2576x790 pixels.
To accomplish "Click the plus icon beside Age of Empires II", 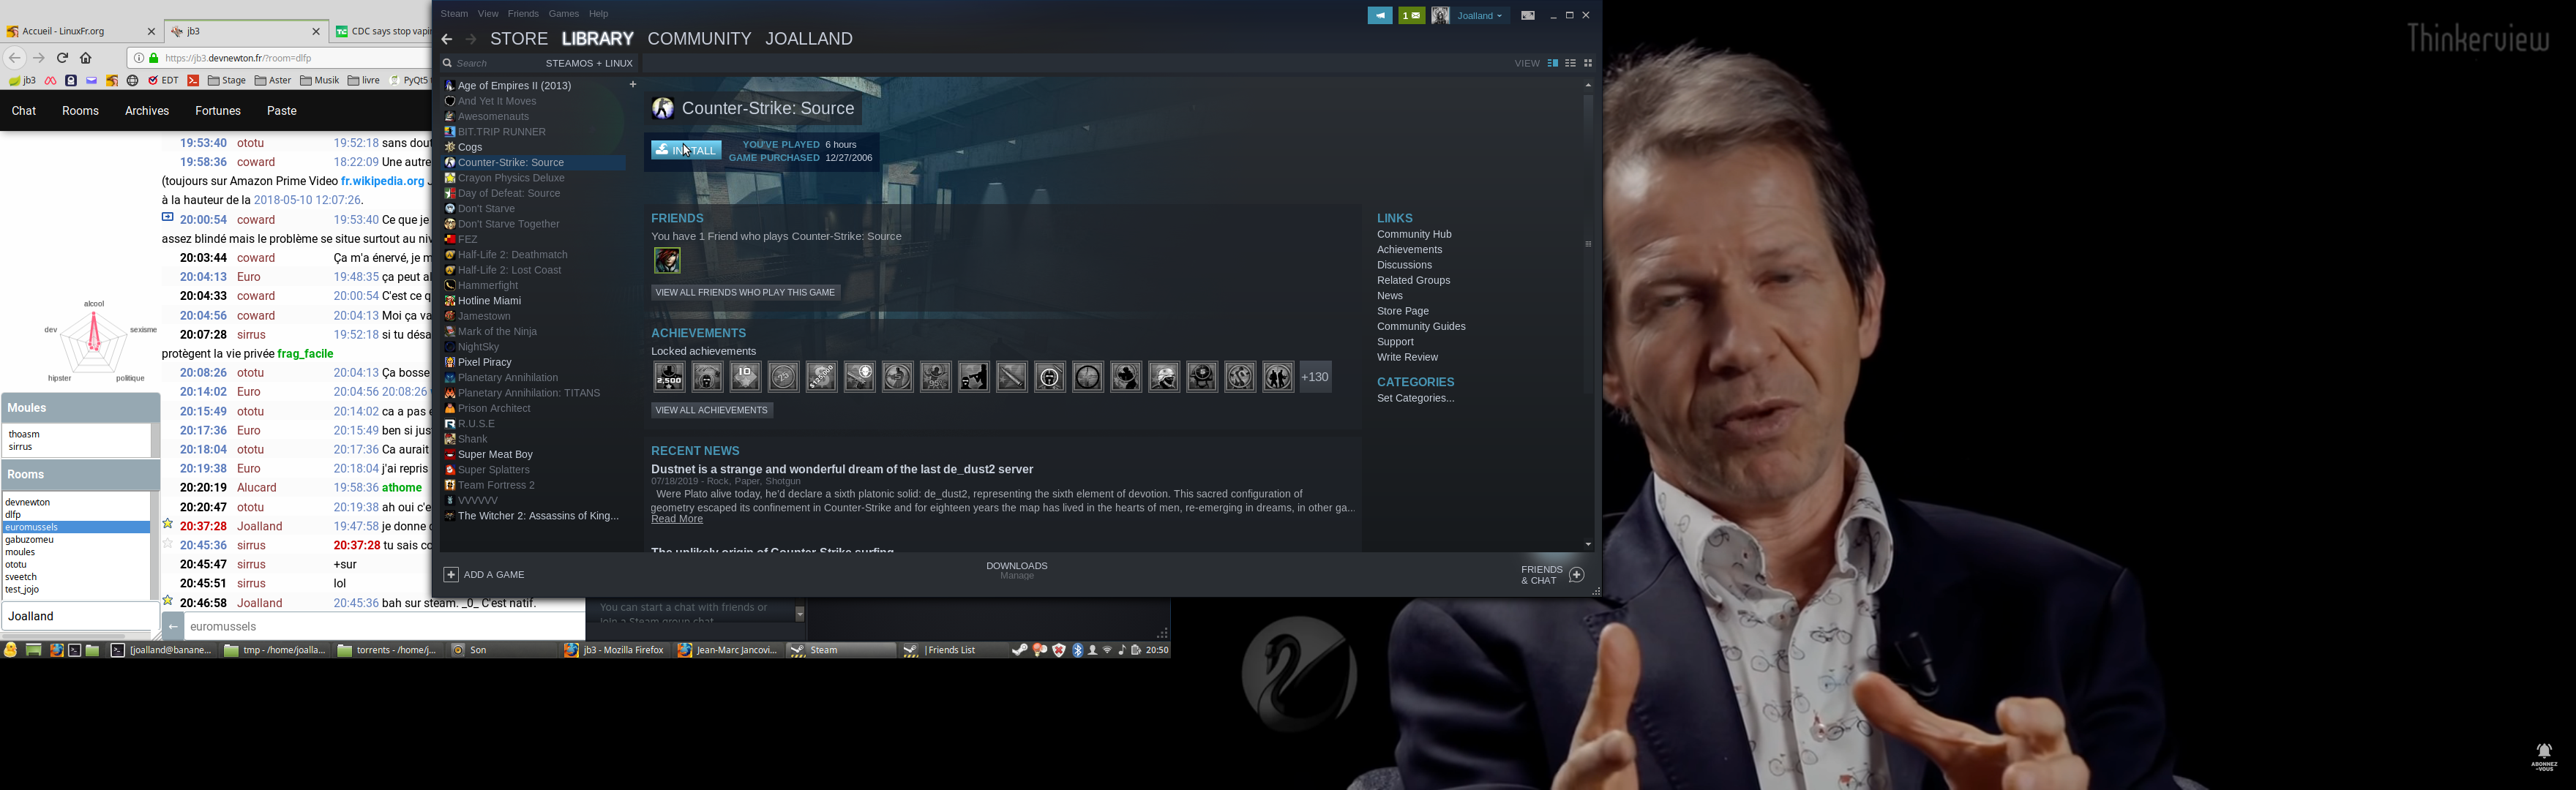I will click(x=632, y=85).
